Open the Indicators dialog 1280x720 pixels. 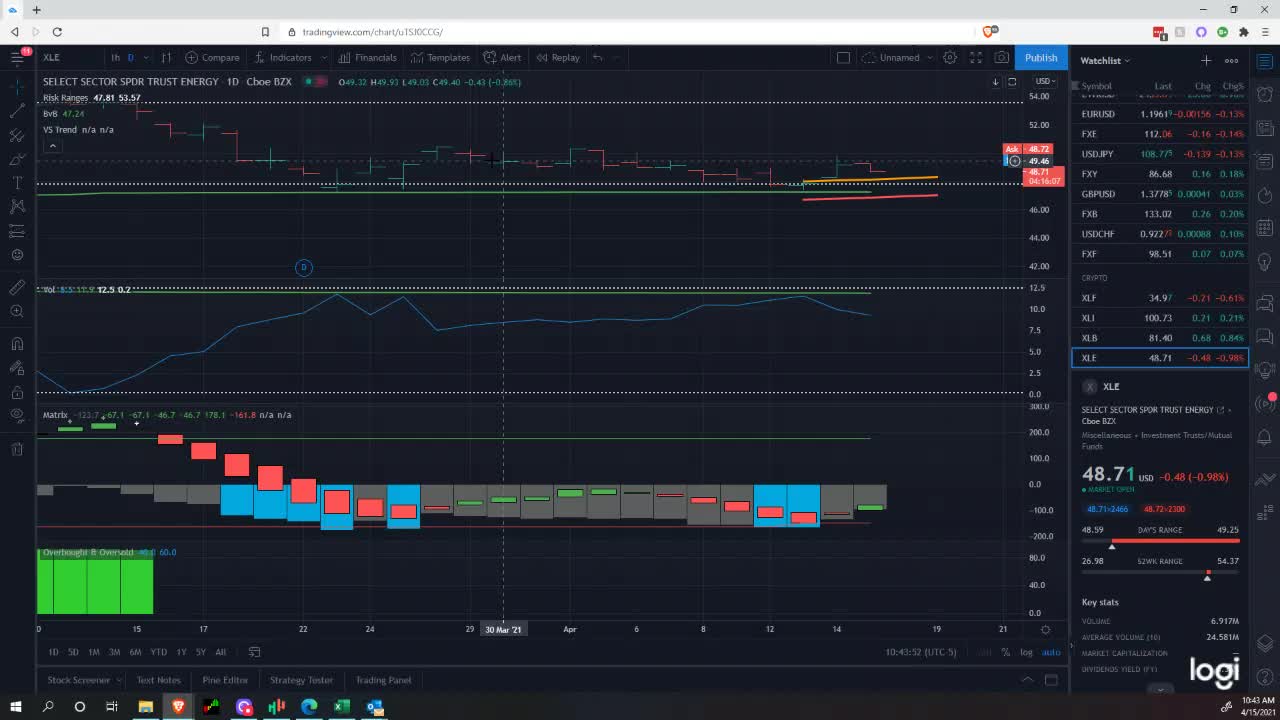point(283,57)
